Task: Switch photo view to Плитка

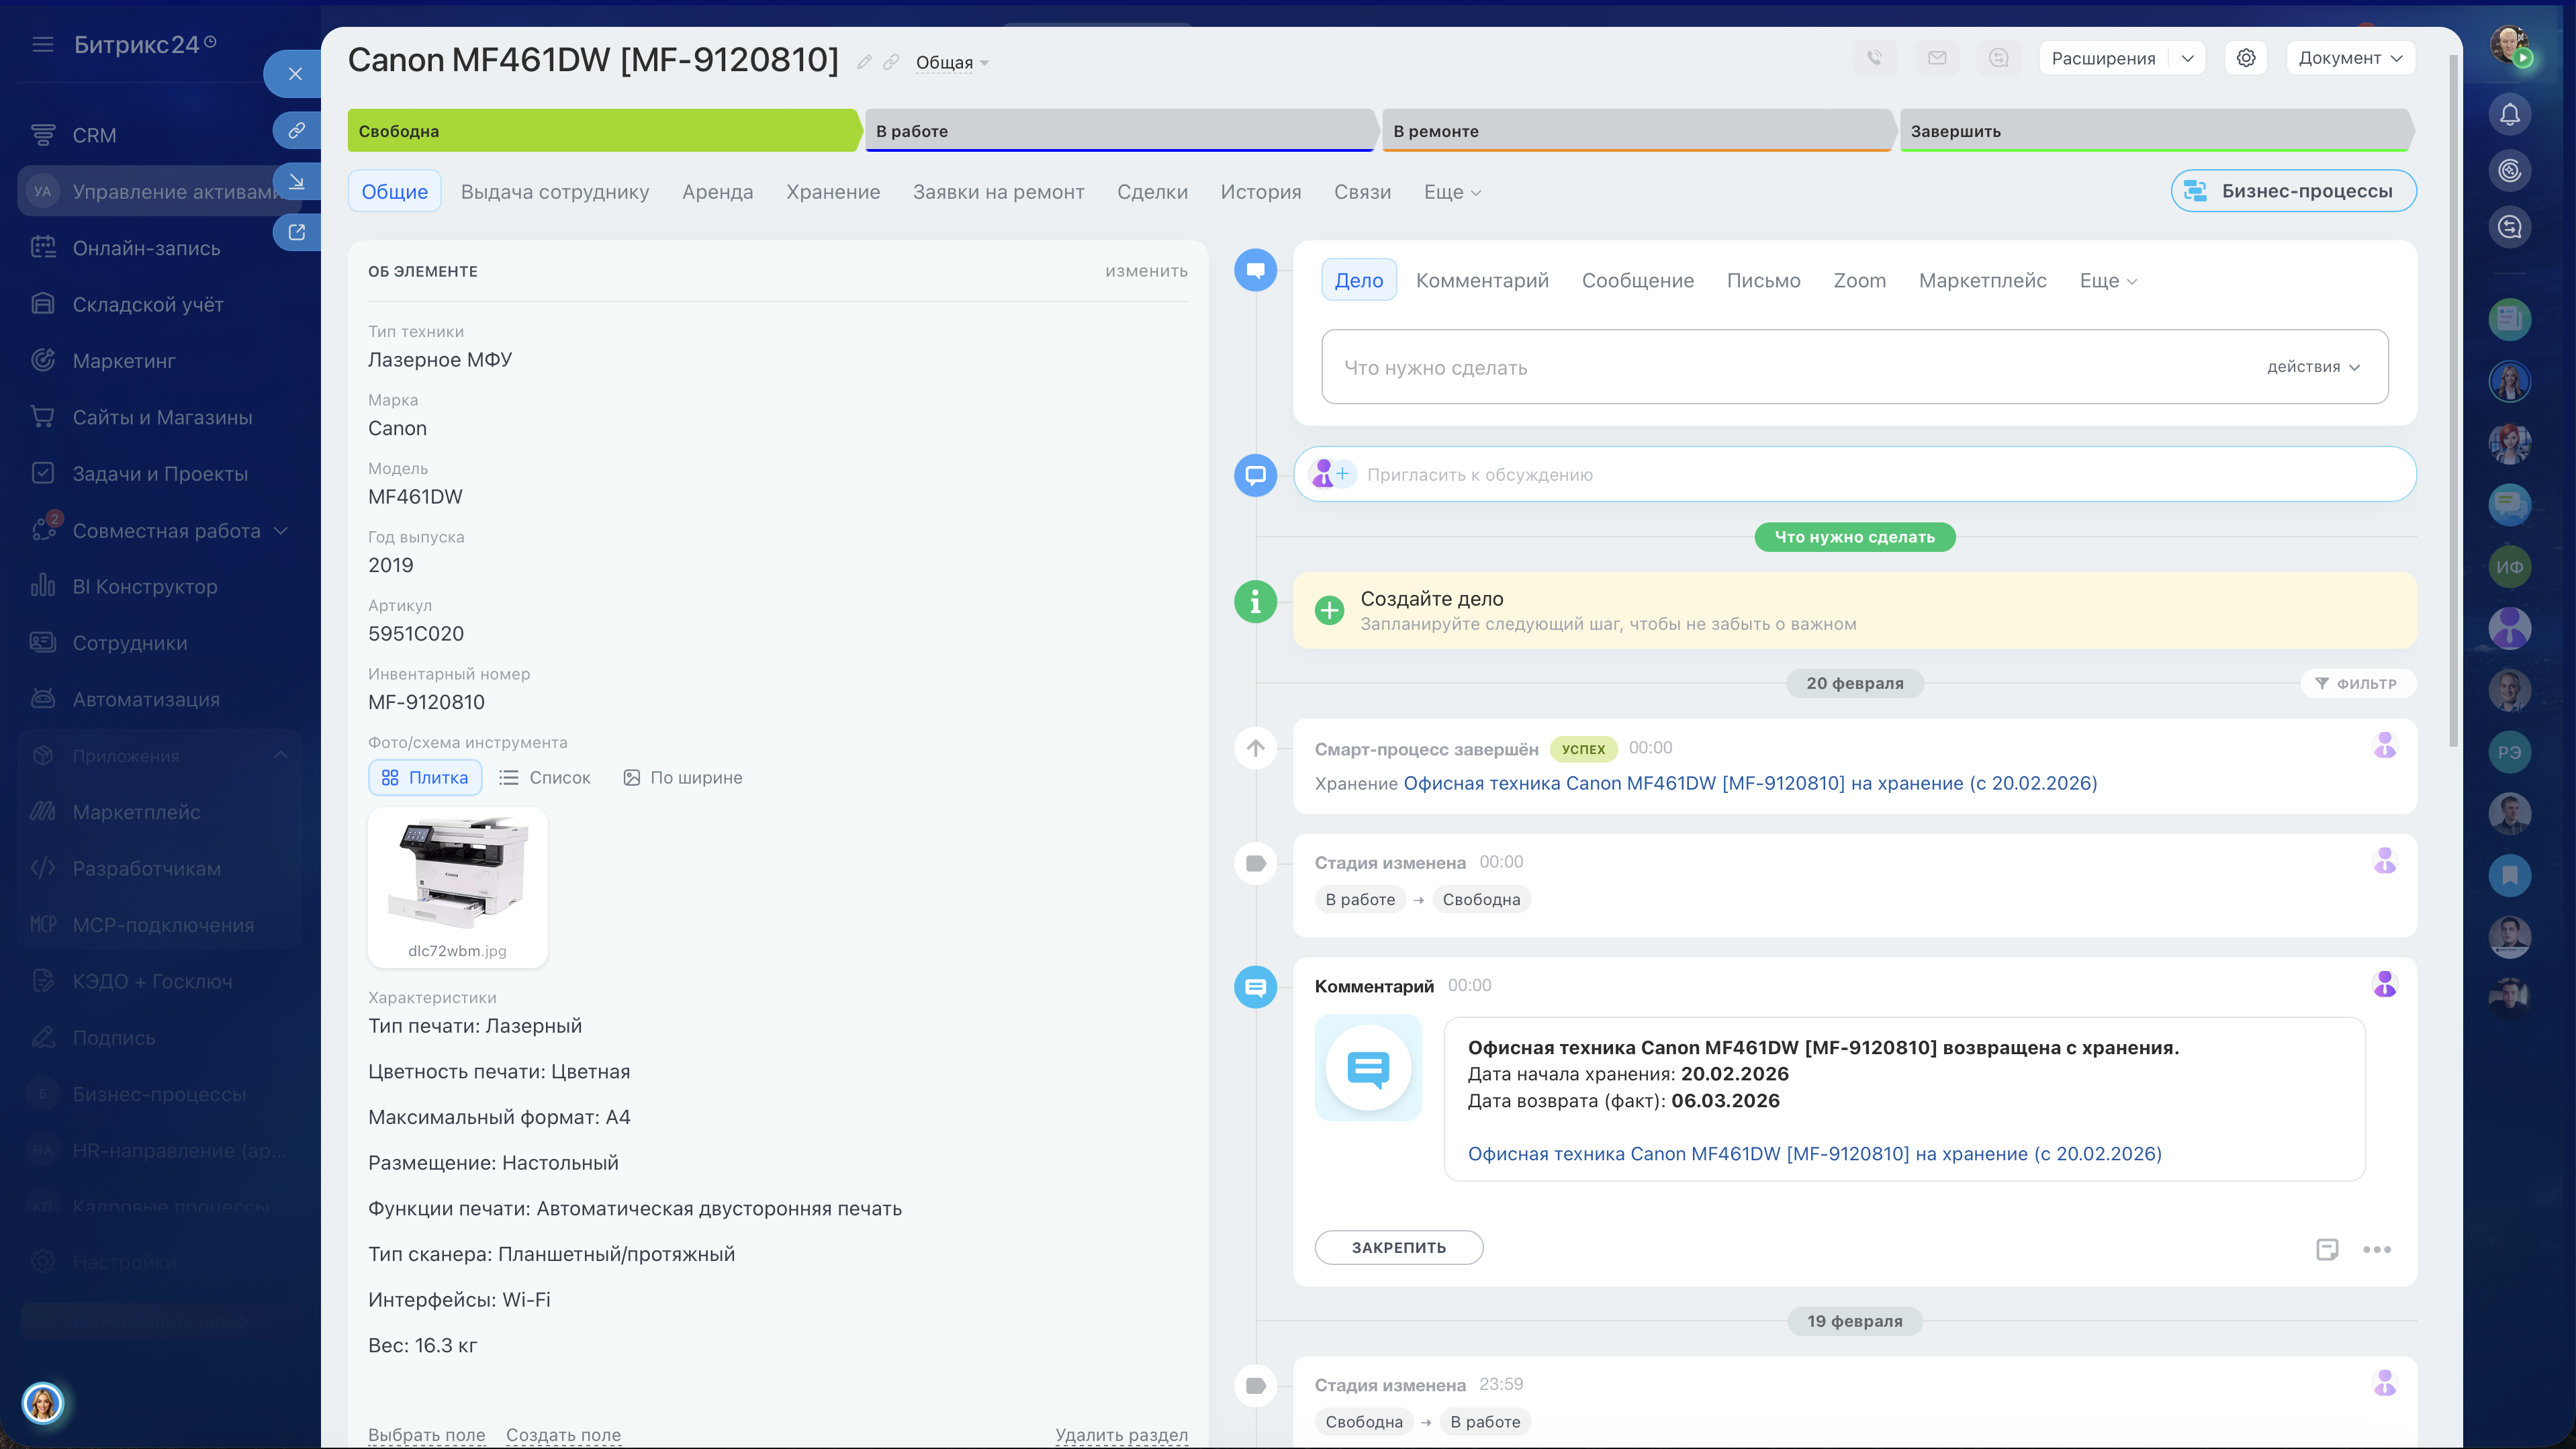Action: [425, 777]
